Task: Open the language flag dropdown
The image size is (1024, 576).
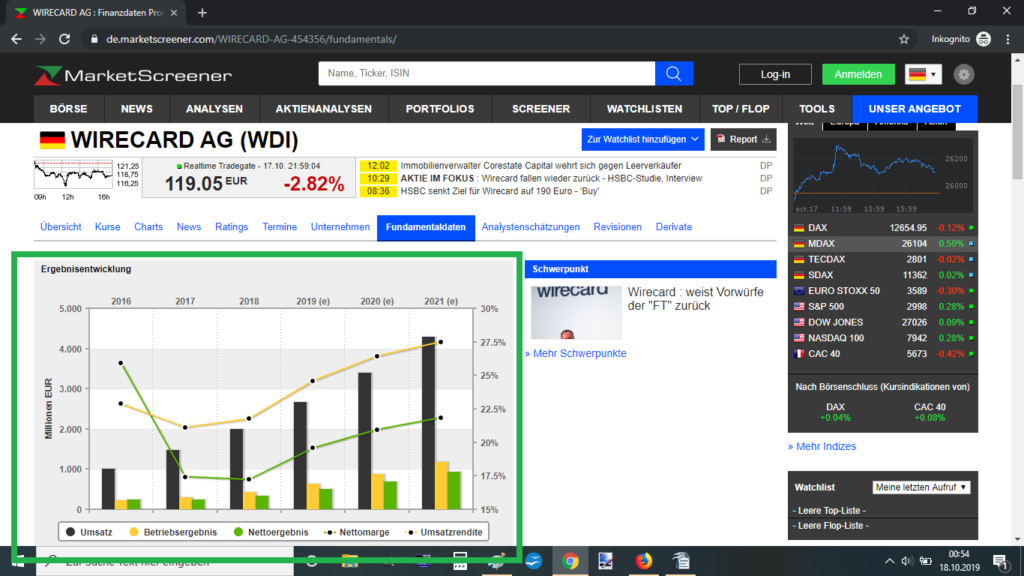Action: coord(923,74)
